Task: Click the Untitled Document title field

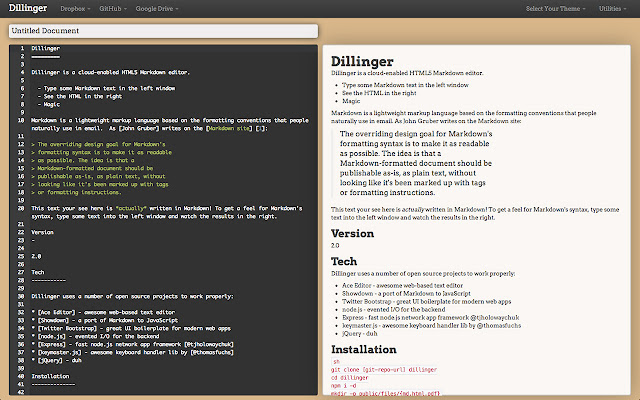Action: [163, 31]
